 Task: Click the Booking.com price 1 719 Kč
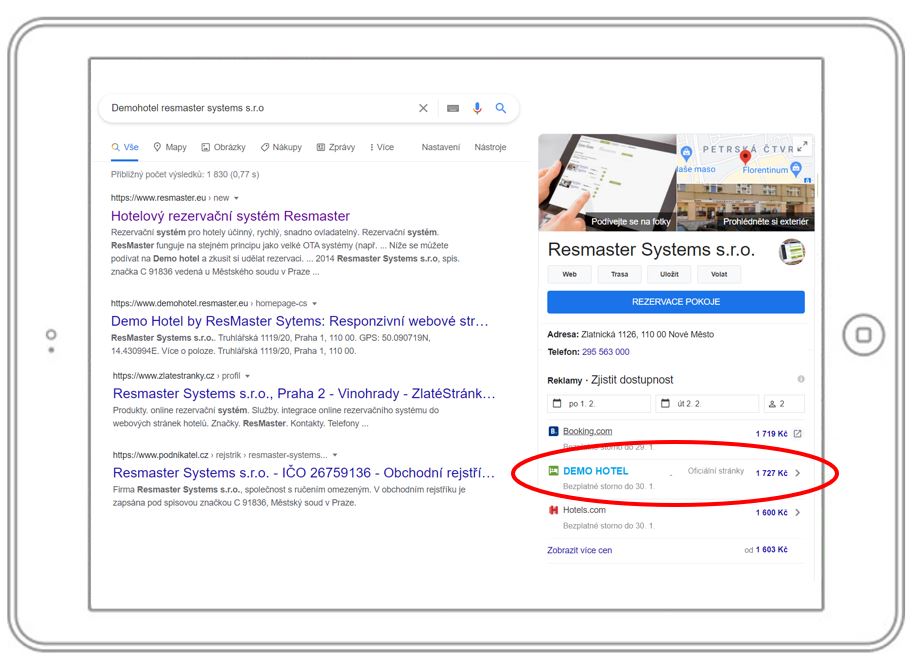[772, 434]
